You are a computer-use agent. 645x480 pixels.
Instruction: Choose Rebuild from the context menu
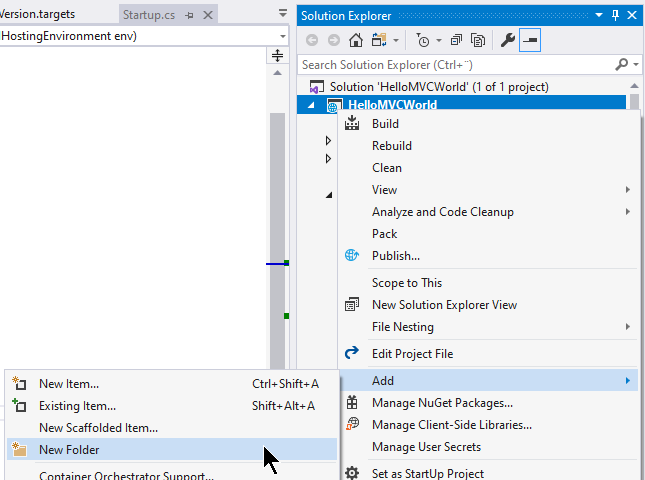[489, 146]
